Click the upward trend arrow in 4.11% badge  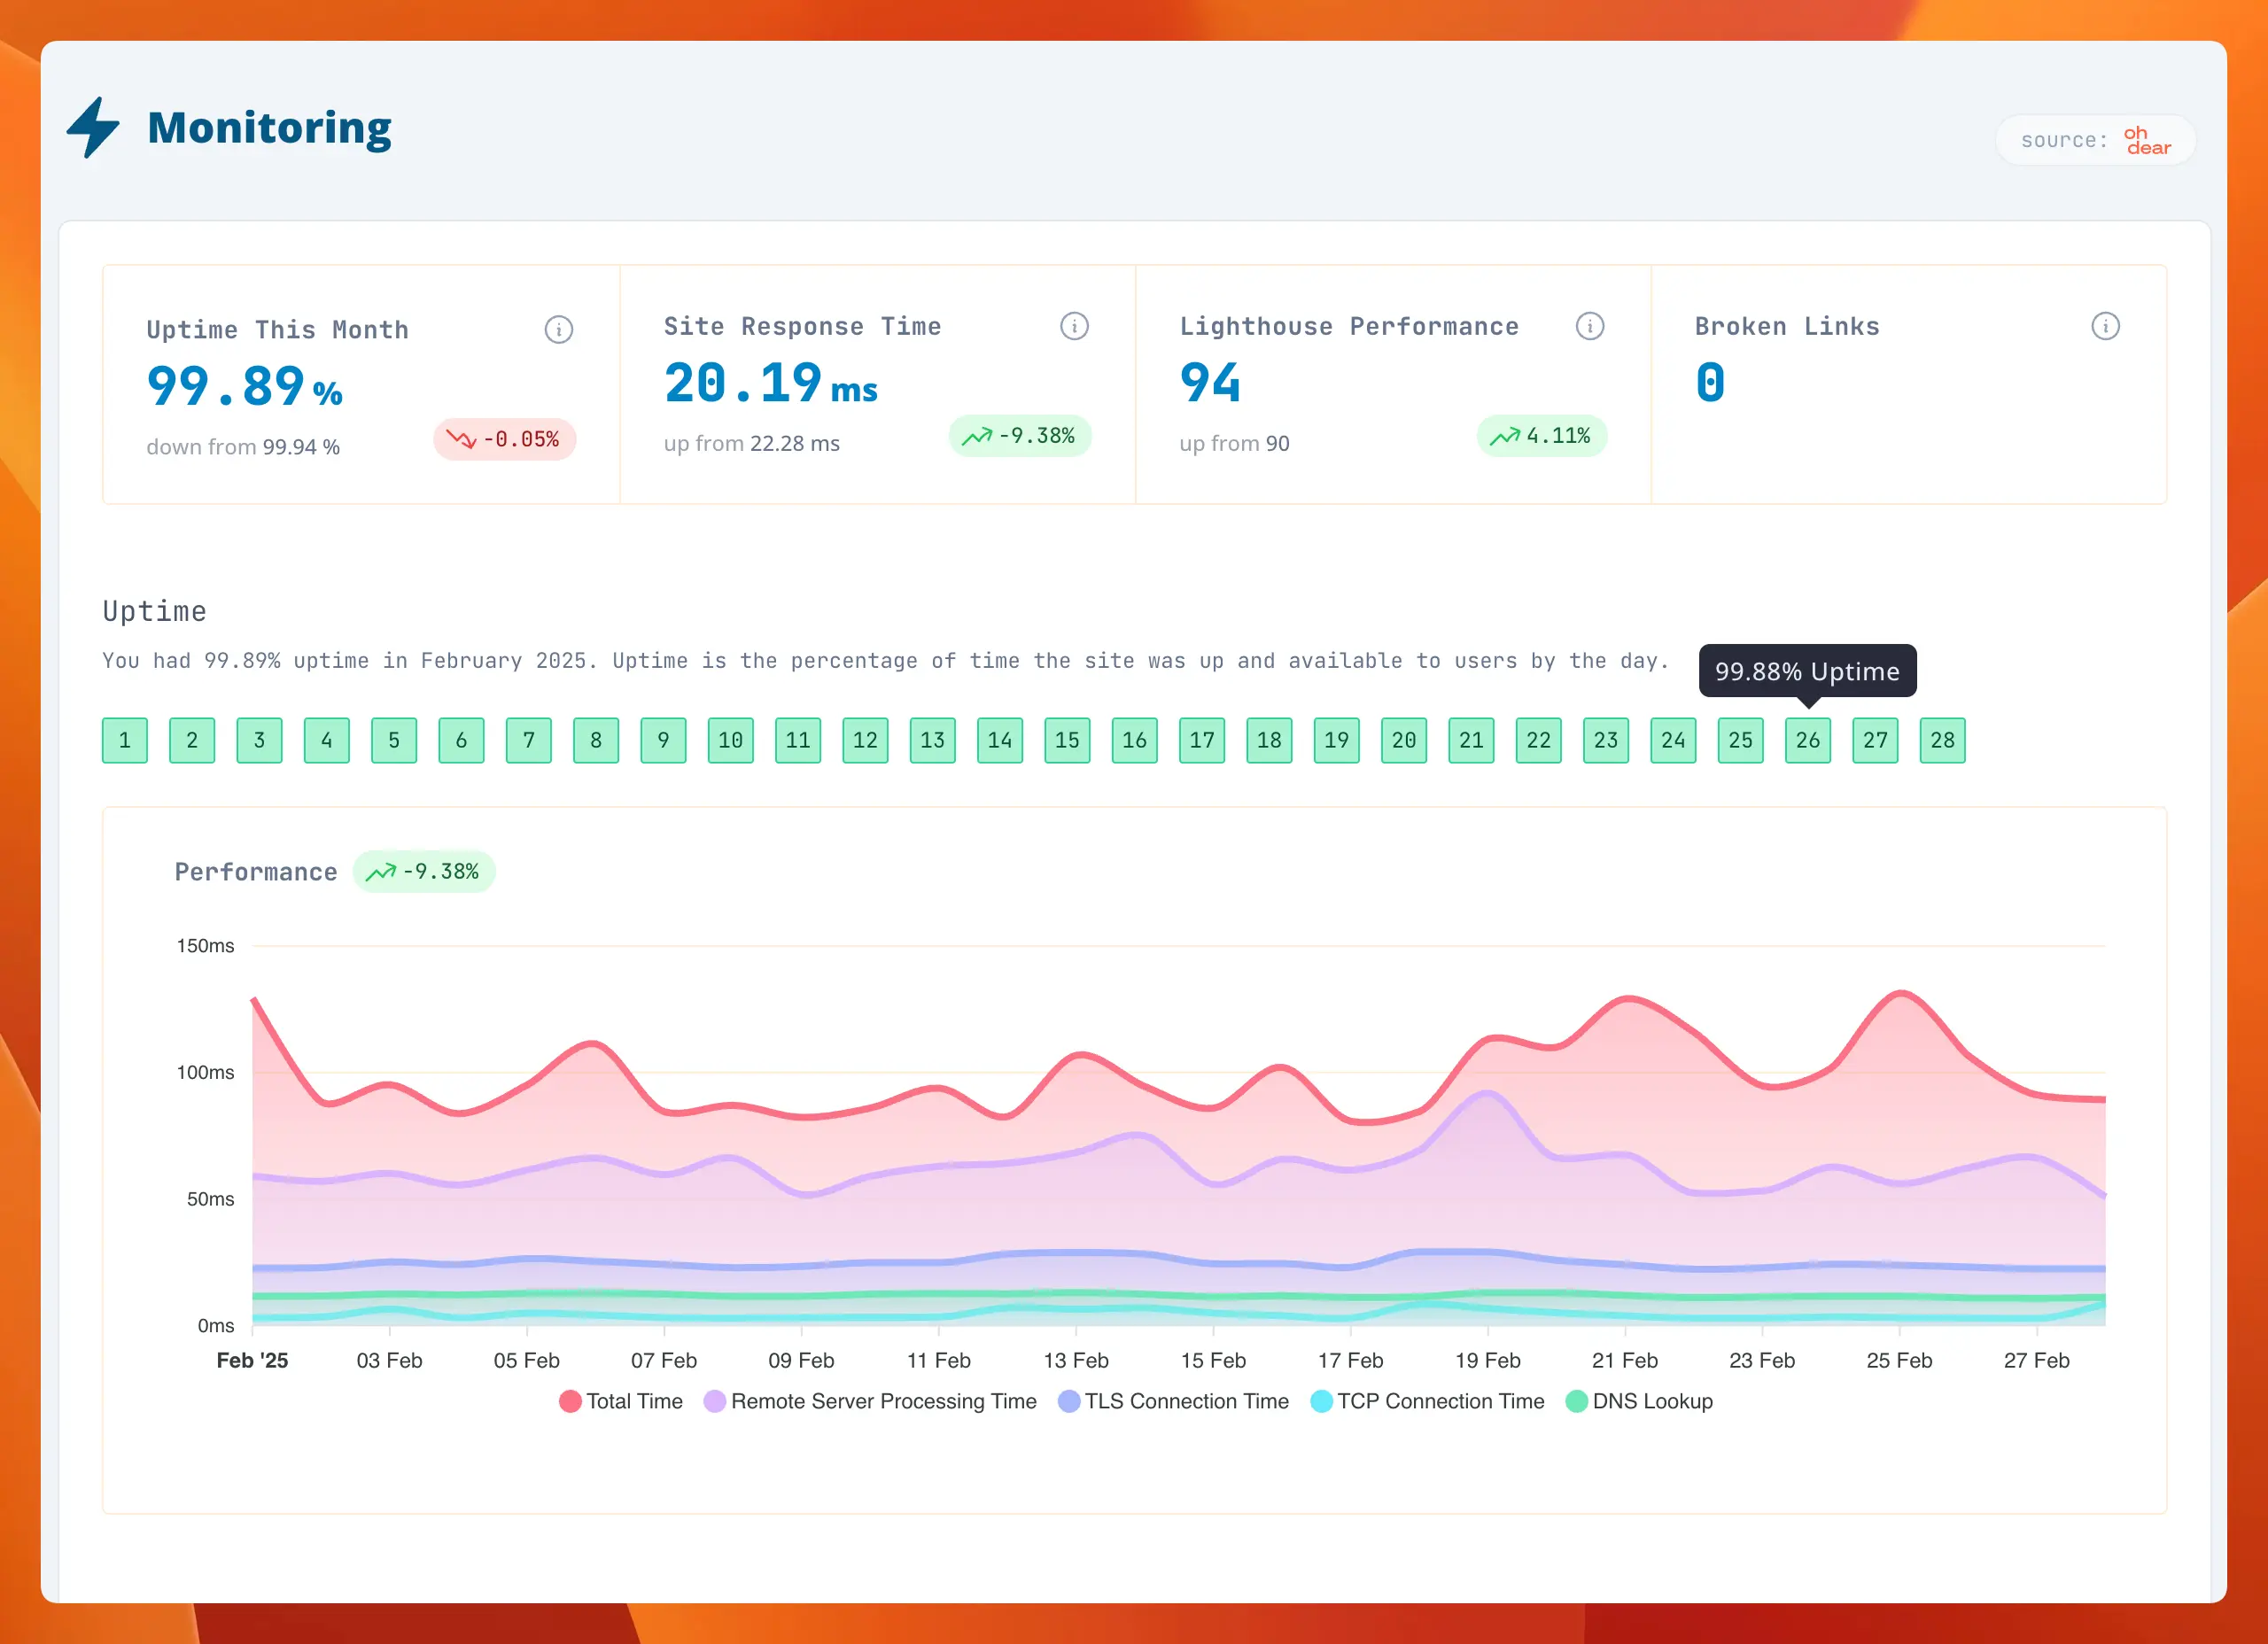(1504, 436)
